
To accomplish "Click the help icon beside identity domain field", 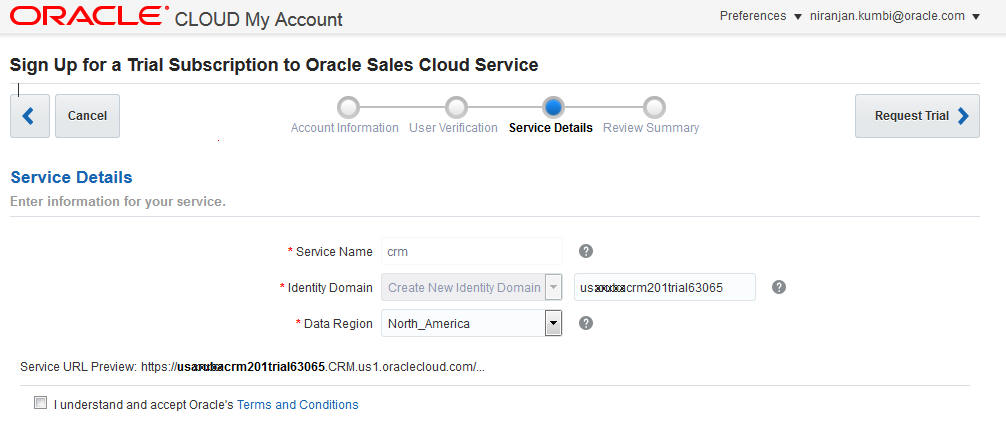I will (x=779, y=287).
